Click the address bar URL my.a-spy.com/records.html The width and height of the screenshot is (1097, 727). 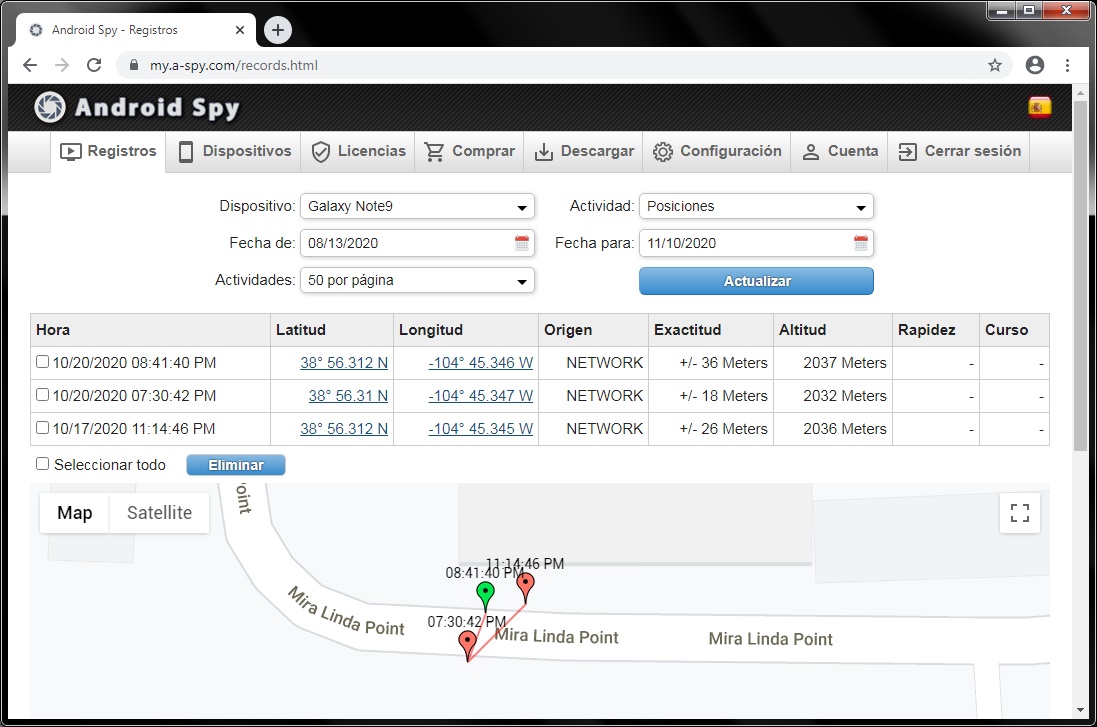tap(234, 65)
